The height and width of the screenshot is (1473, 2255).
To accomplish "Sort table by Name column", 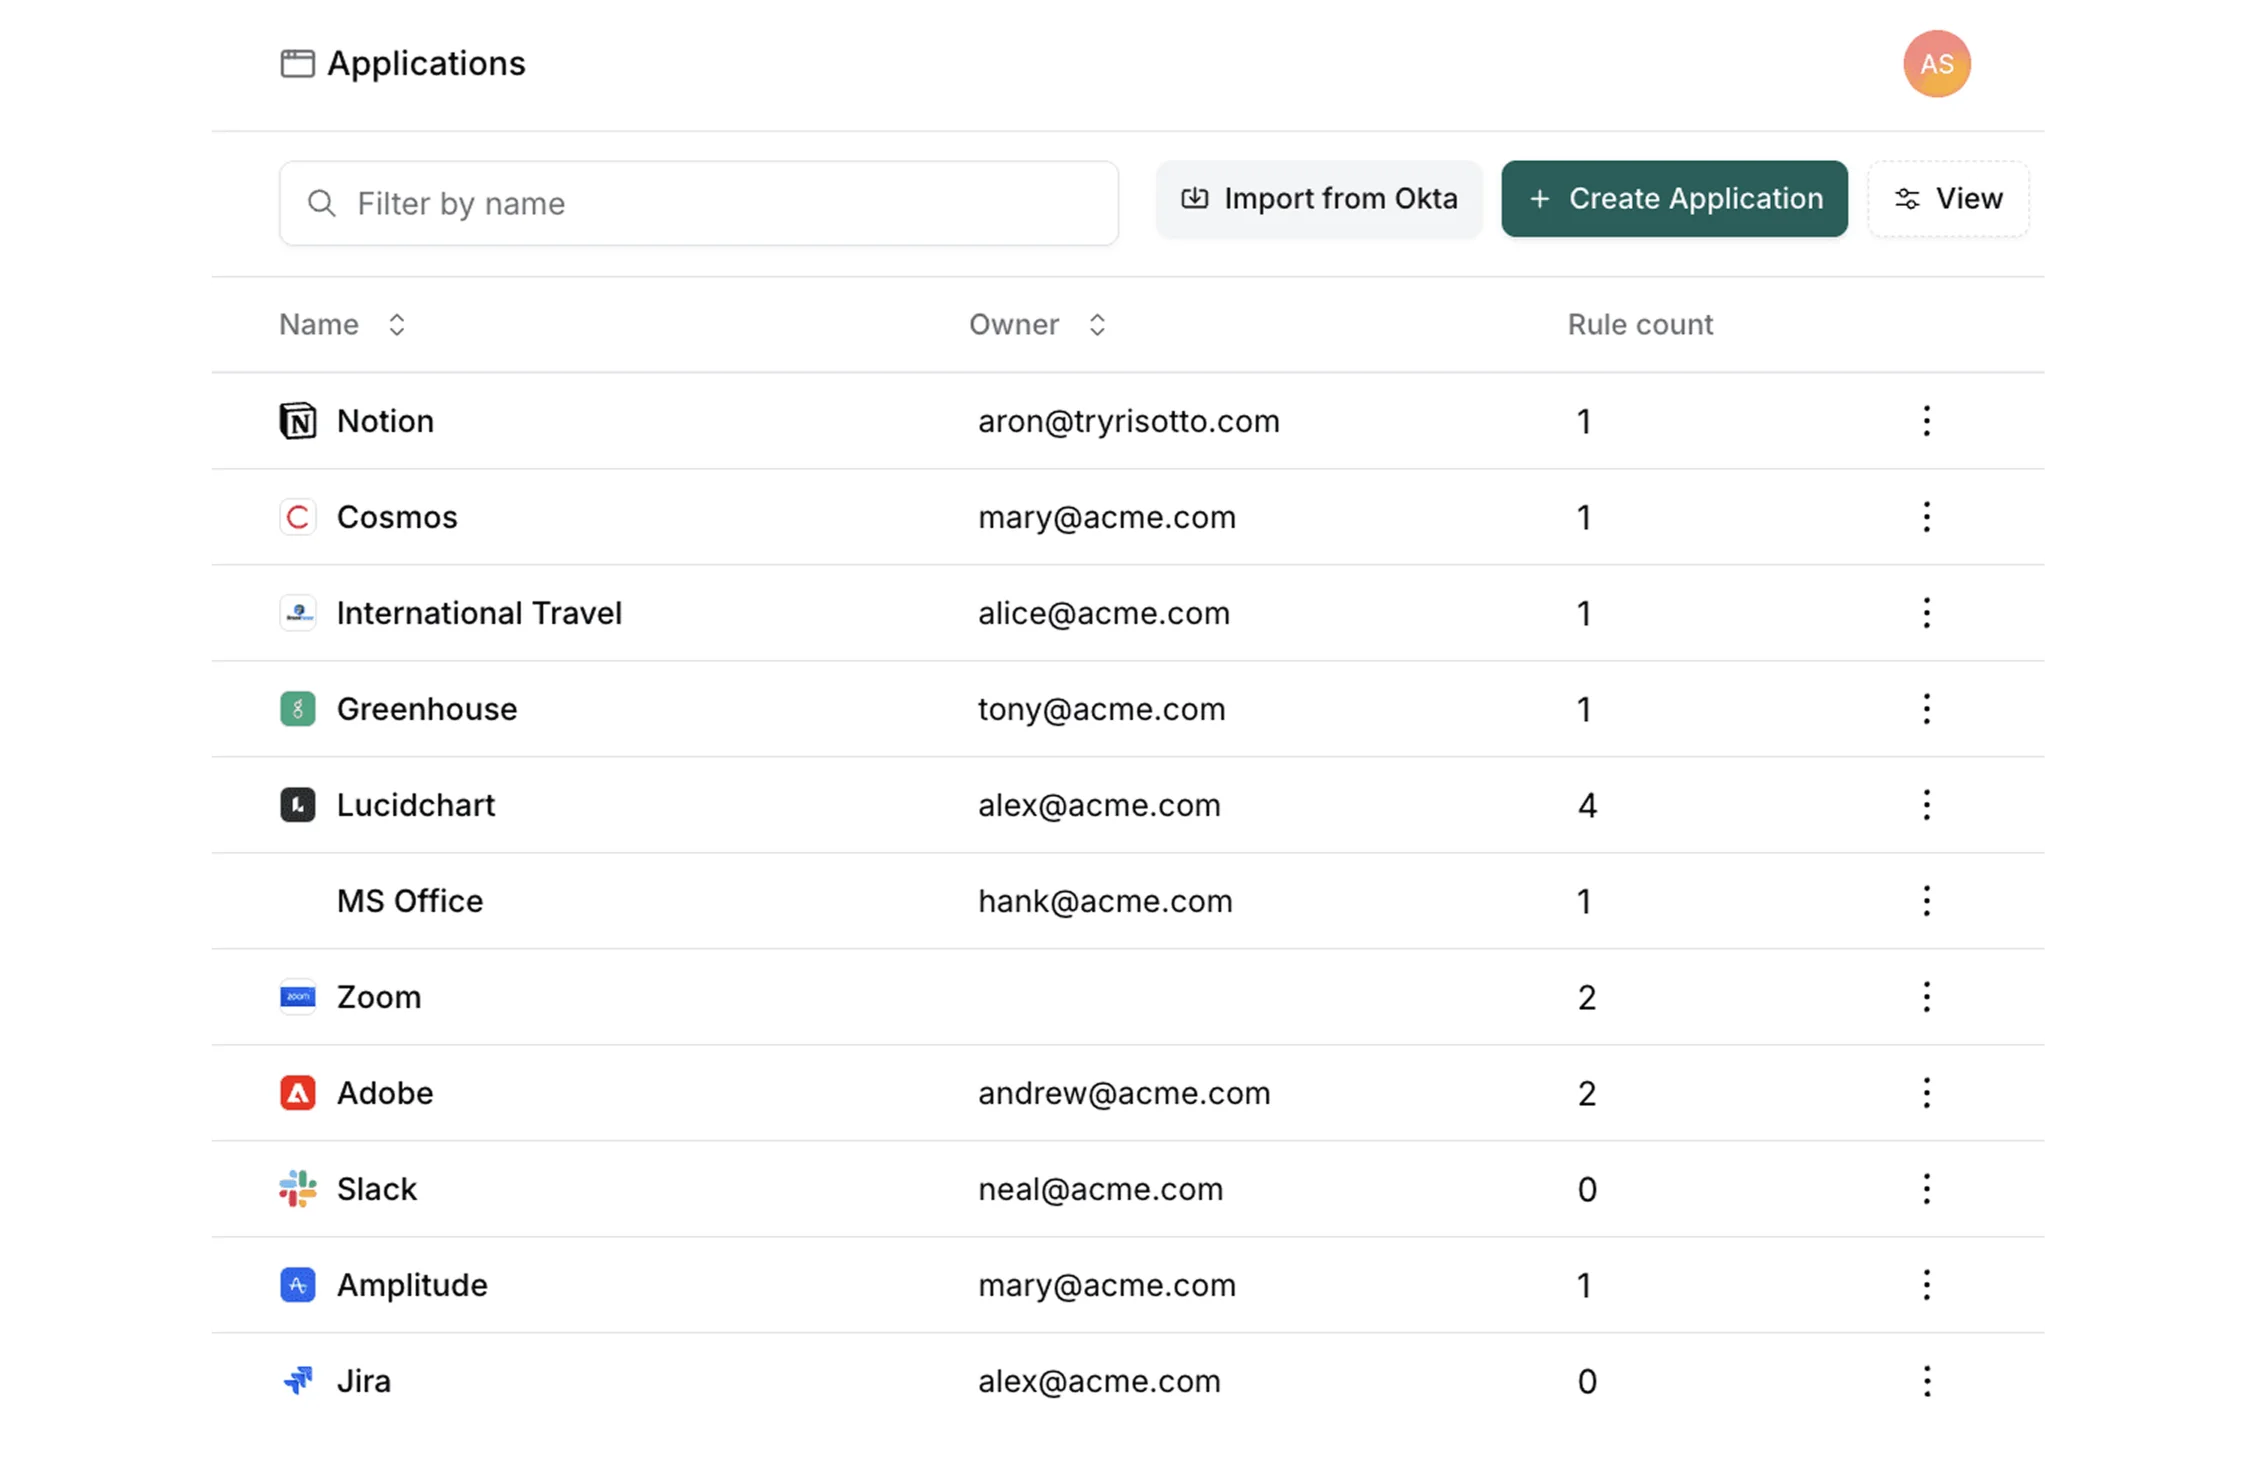I will point(396,325).
